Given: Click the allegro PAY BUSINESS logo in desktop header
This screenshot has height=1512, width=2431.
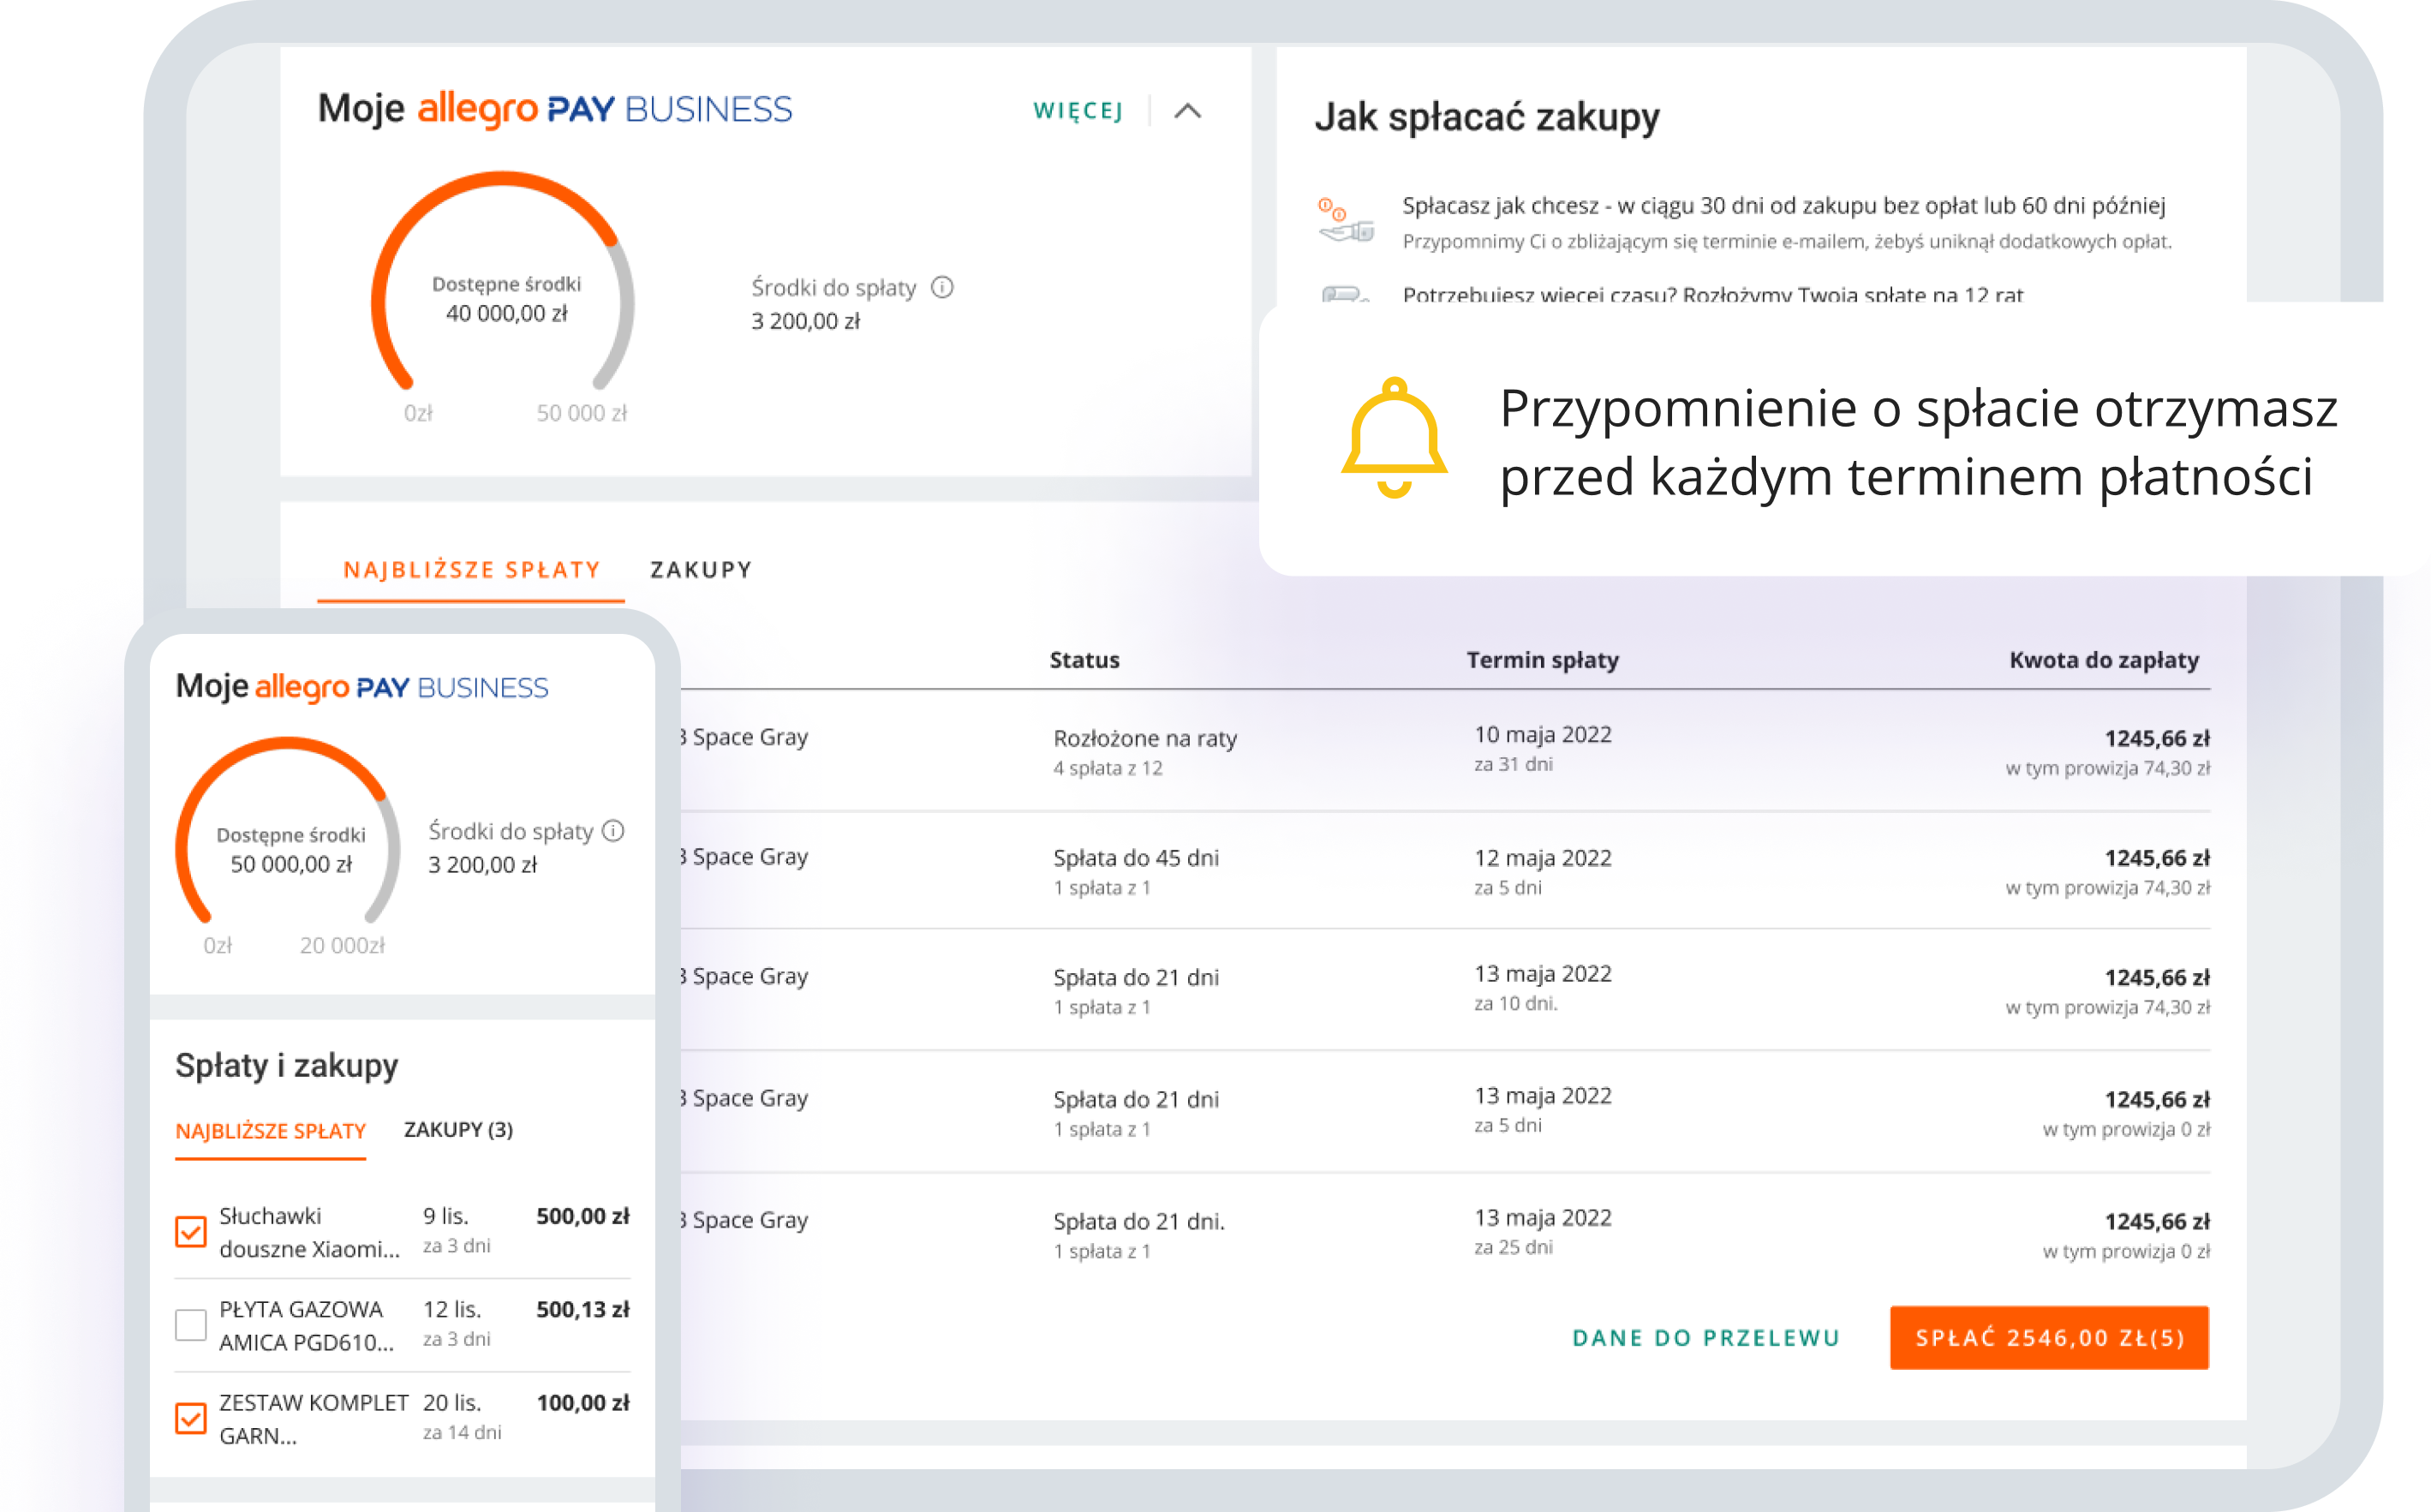Looking at the screenshot, I should (x=604, y=109).
